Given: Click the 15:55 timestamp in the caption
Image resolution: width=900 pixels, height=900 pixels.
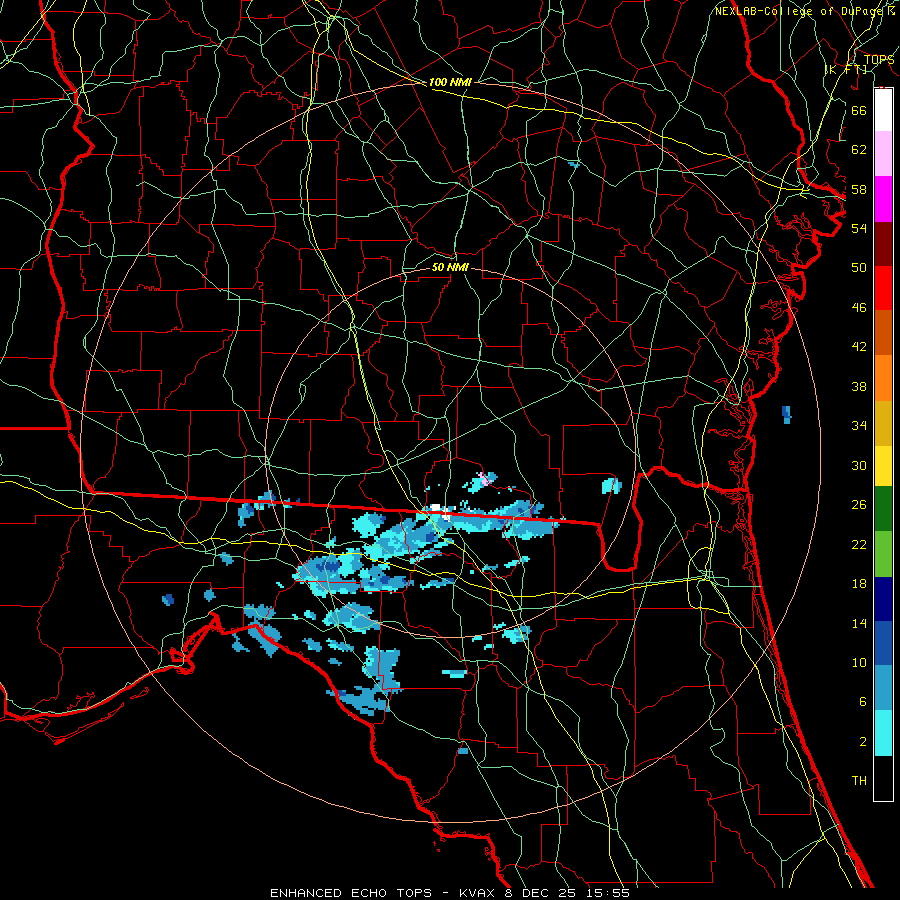Looking at the screenshot, I should (608, 893).
